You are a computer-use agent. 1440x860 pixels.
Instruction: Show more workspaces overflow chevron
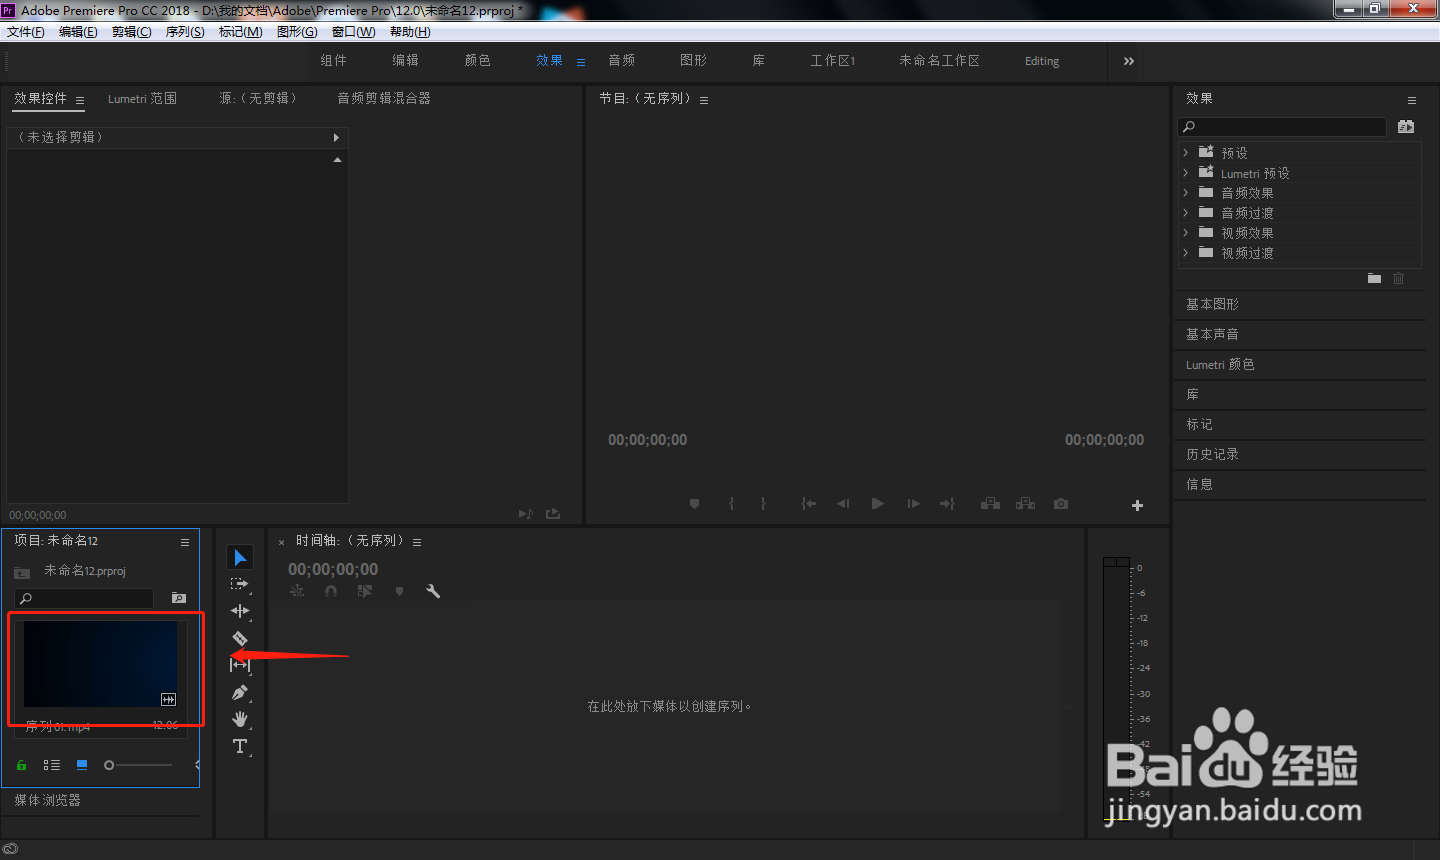[1129, 61]
